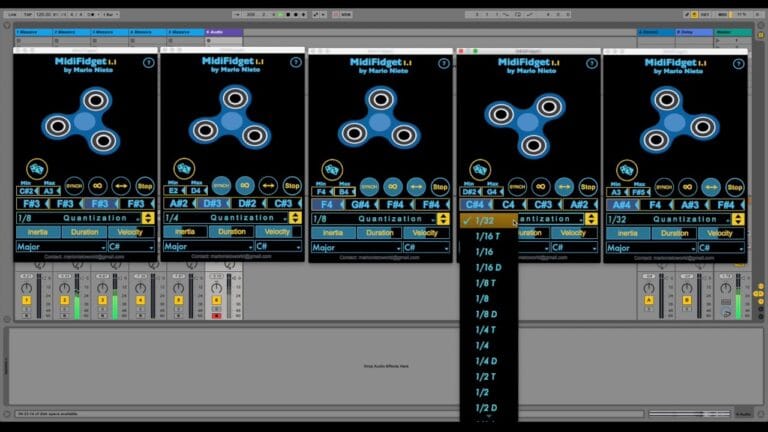Toggle infinity loop button in E2–D4 MidiFidget

click(x=245, y=185)
